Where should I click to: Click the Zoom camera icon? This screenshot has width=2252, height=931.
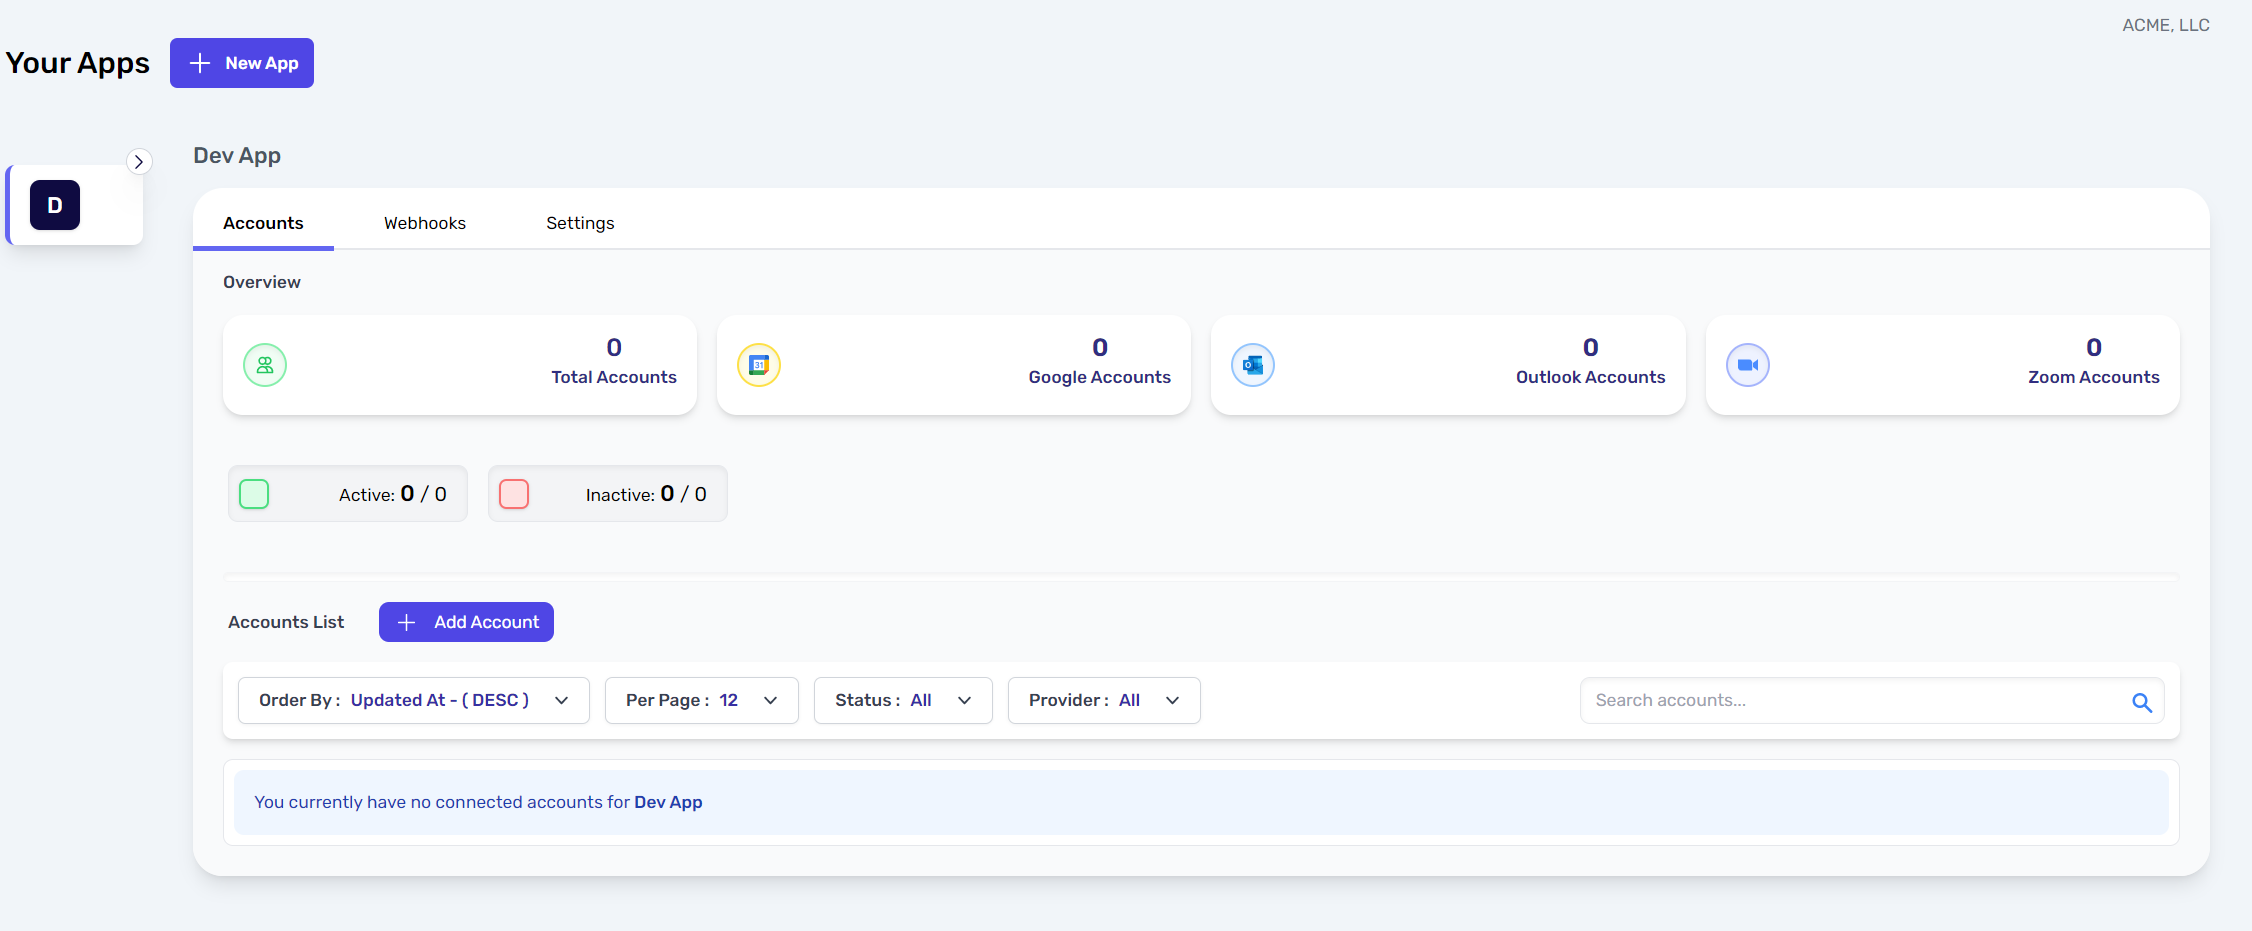click(x=1747, y=365)
